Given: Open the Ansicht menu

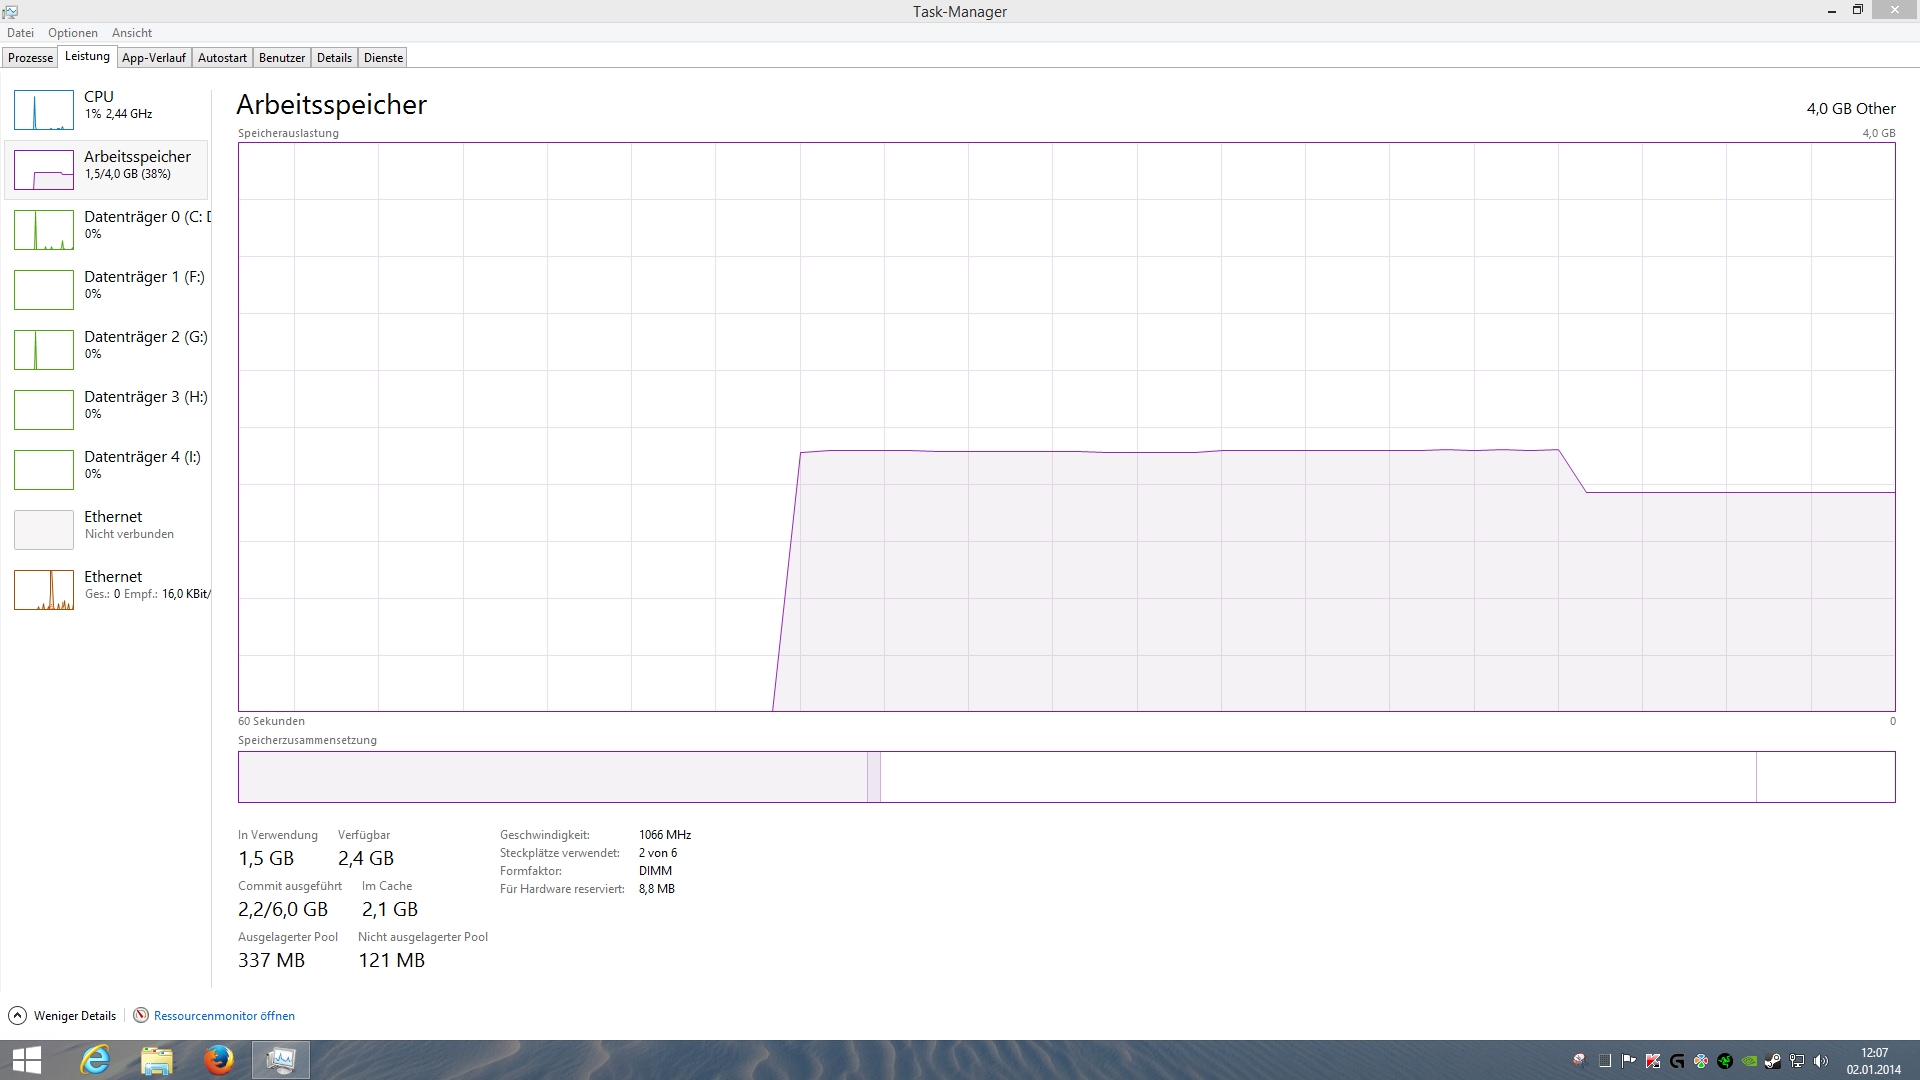Looking at the screenshot, I should 132,33.
